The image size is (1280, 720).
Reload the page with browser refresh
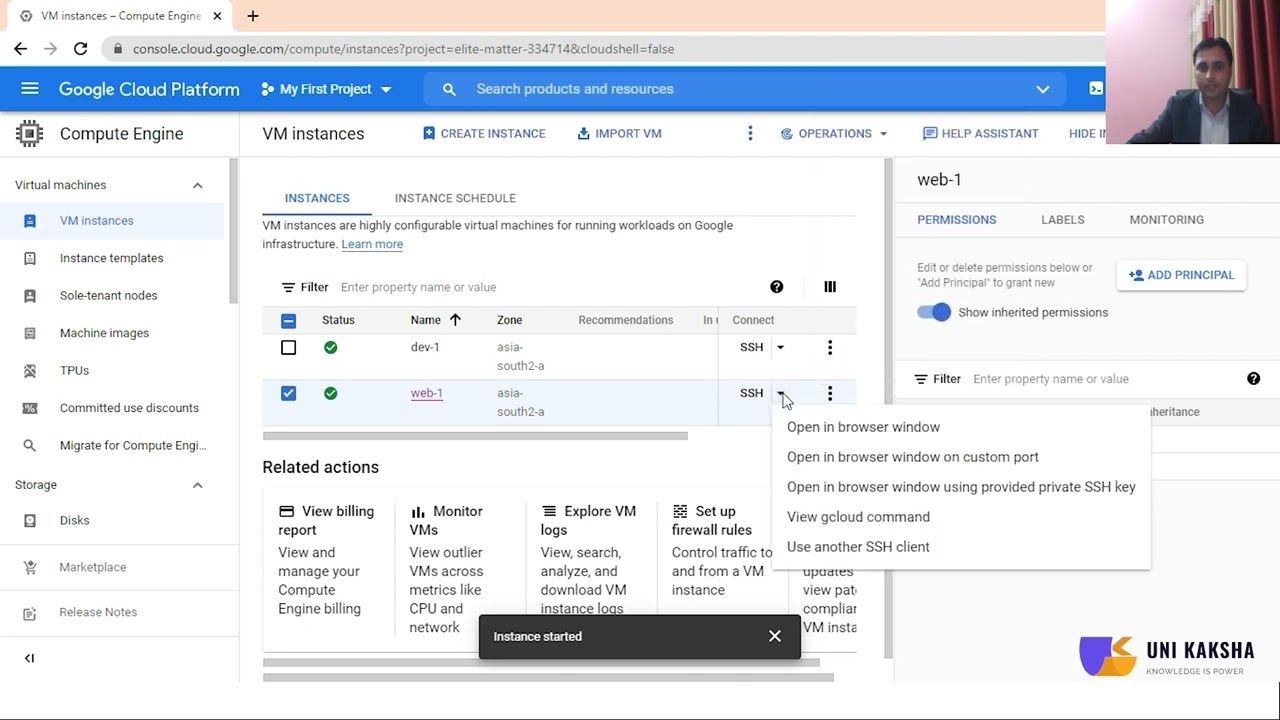click(80, 48)
